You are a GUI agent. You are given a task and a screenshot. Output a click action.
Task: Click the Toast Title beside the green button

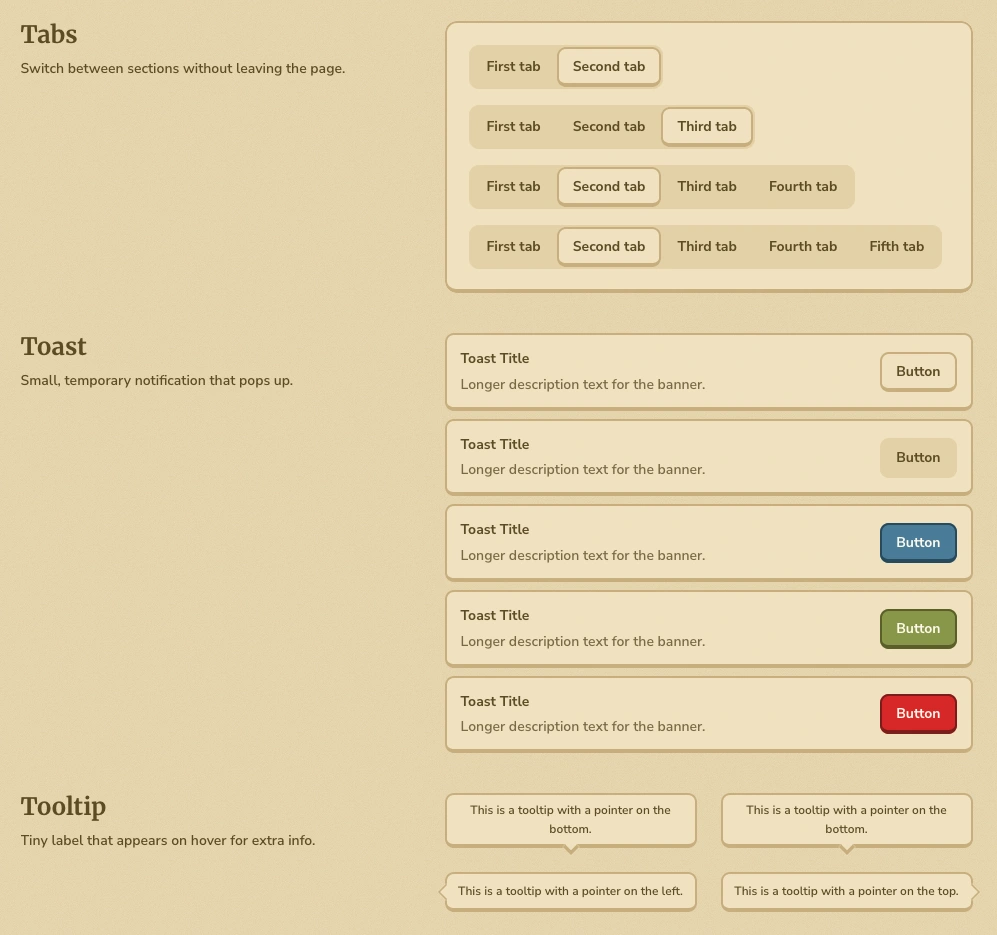[x=495, y=616]
